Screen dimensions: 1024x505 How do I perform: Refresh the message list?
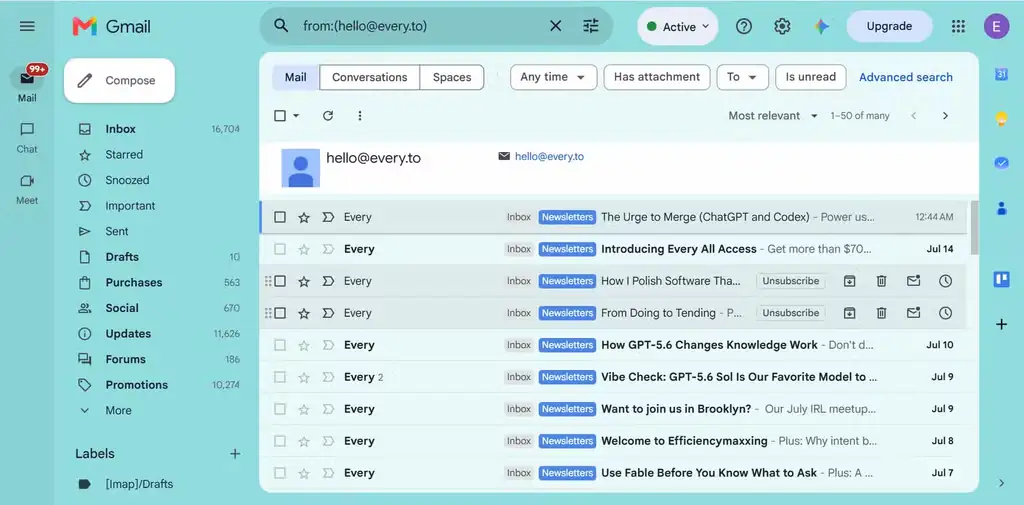click(x=328, y=116)
